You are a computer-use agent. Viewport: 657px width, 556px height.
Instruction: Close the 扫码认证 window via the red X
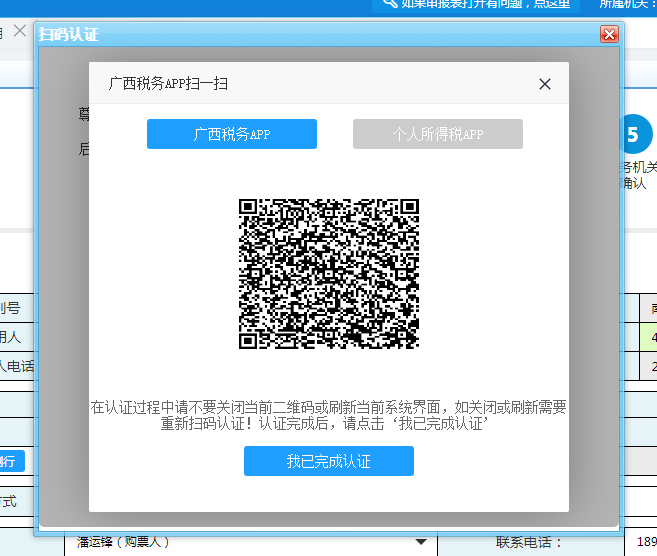pyautogui.click(x=609, y=34)
